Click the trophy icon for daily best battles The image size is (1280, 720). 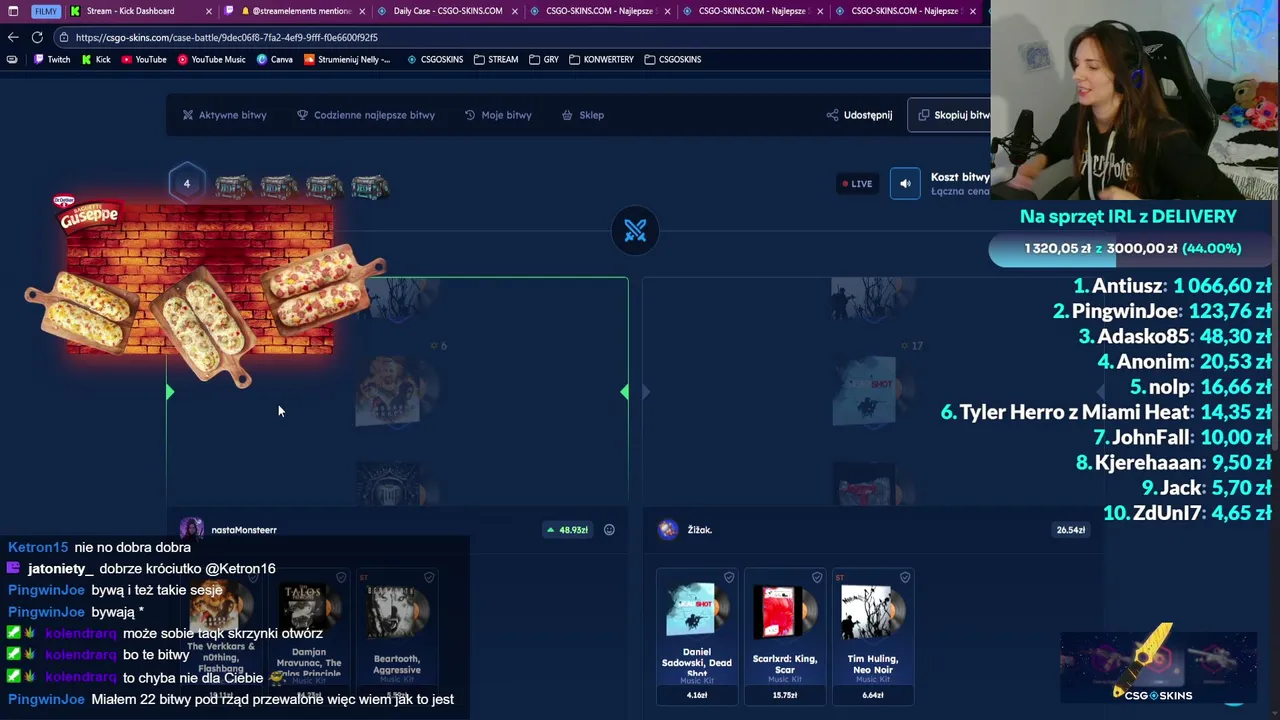(302, 115)
